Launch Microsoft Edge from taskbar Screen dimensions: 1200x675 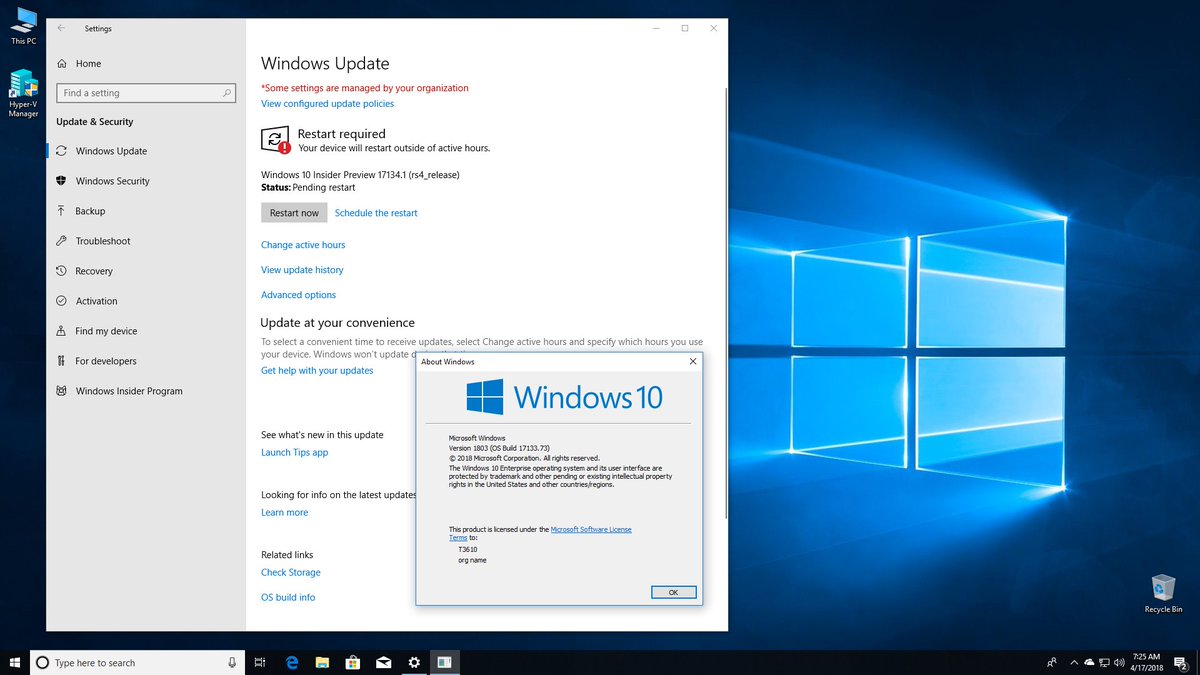point(292,662)
